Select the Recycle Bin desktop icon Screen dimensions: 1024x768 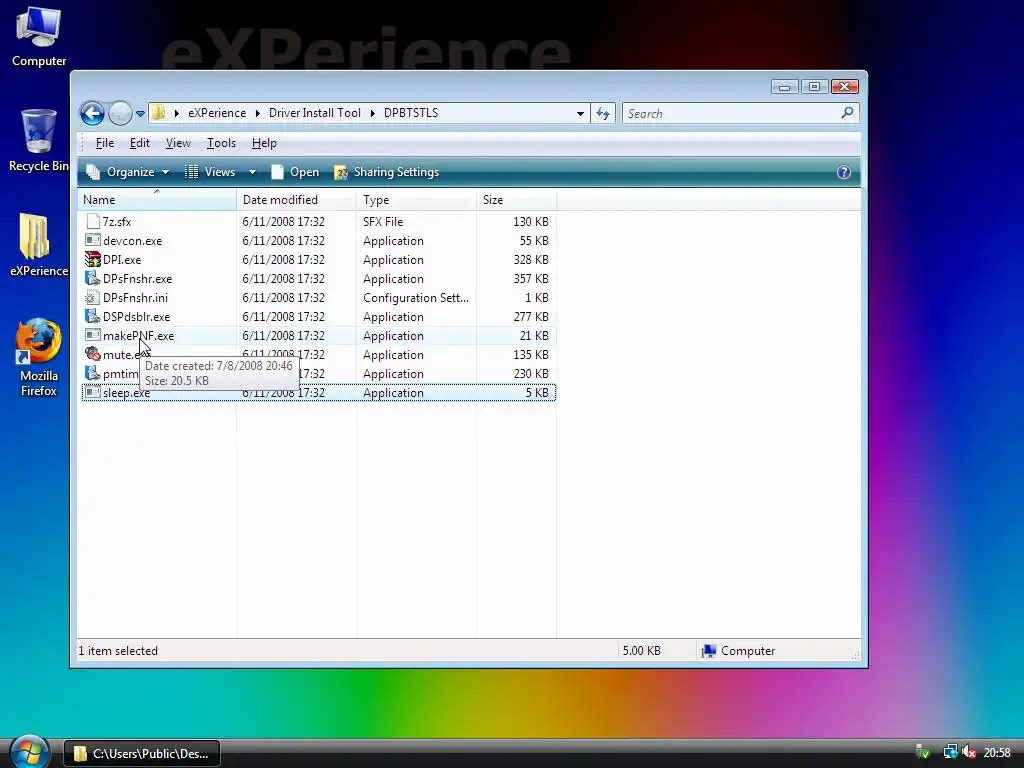tap(39, 140)
